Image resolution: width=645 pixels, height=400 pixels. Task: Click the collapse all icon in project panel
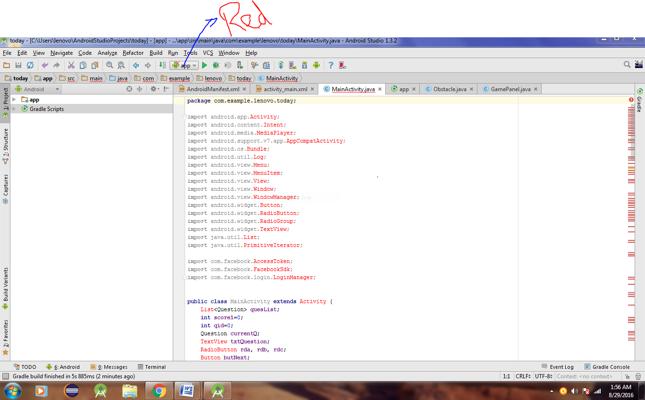(x=140, y=89)
